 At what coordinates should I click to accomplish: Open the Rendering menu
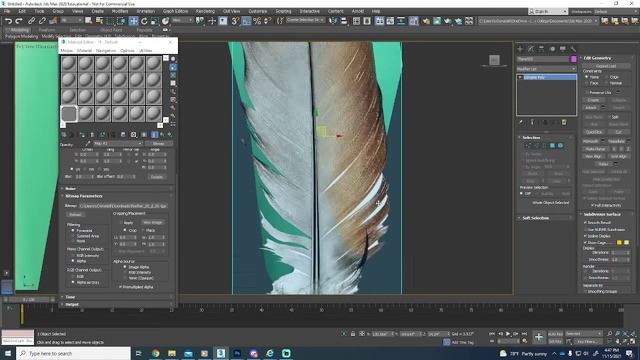(x=205, y=11)
